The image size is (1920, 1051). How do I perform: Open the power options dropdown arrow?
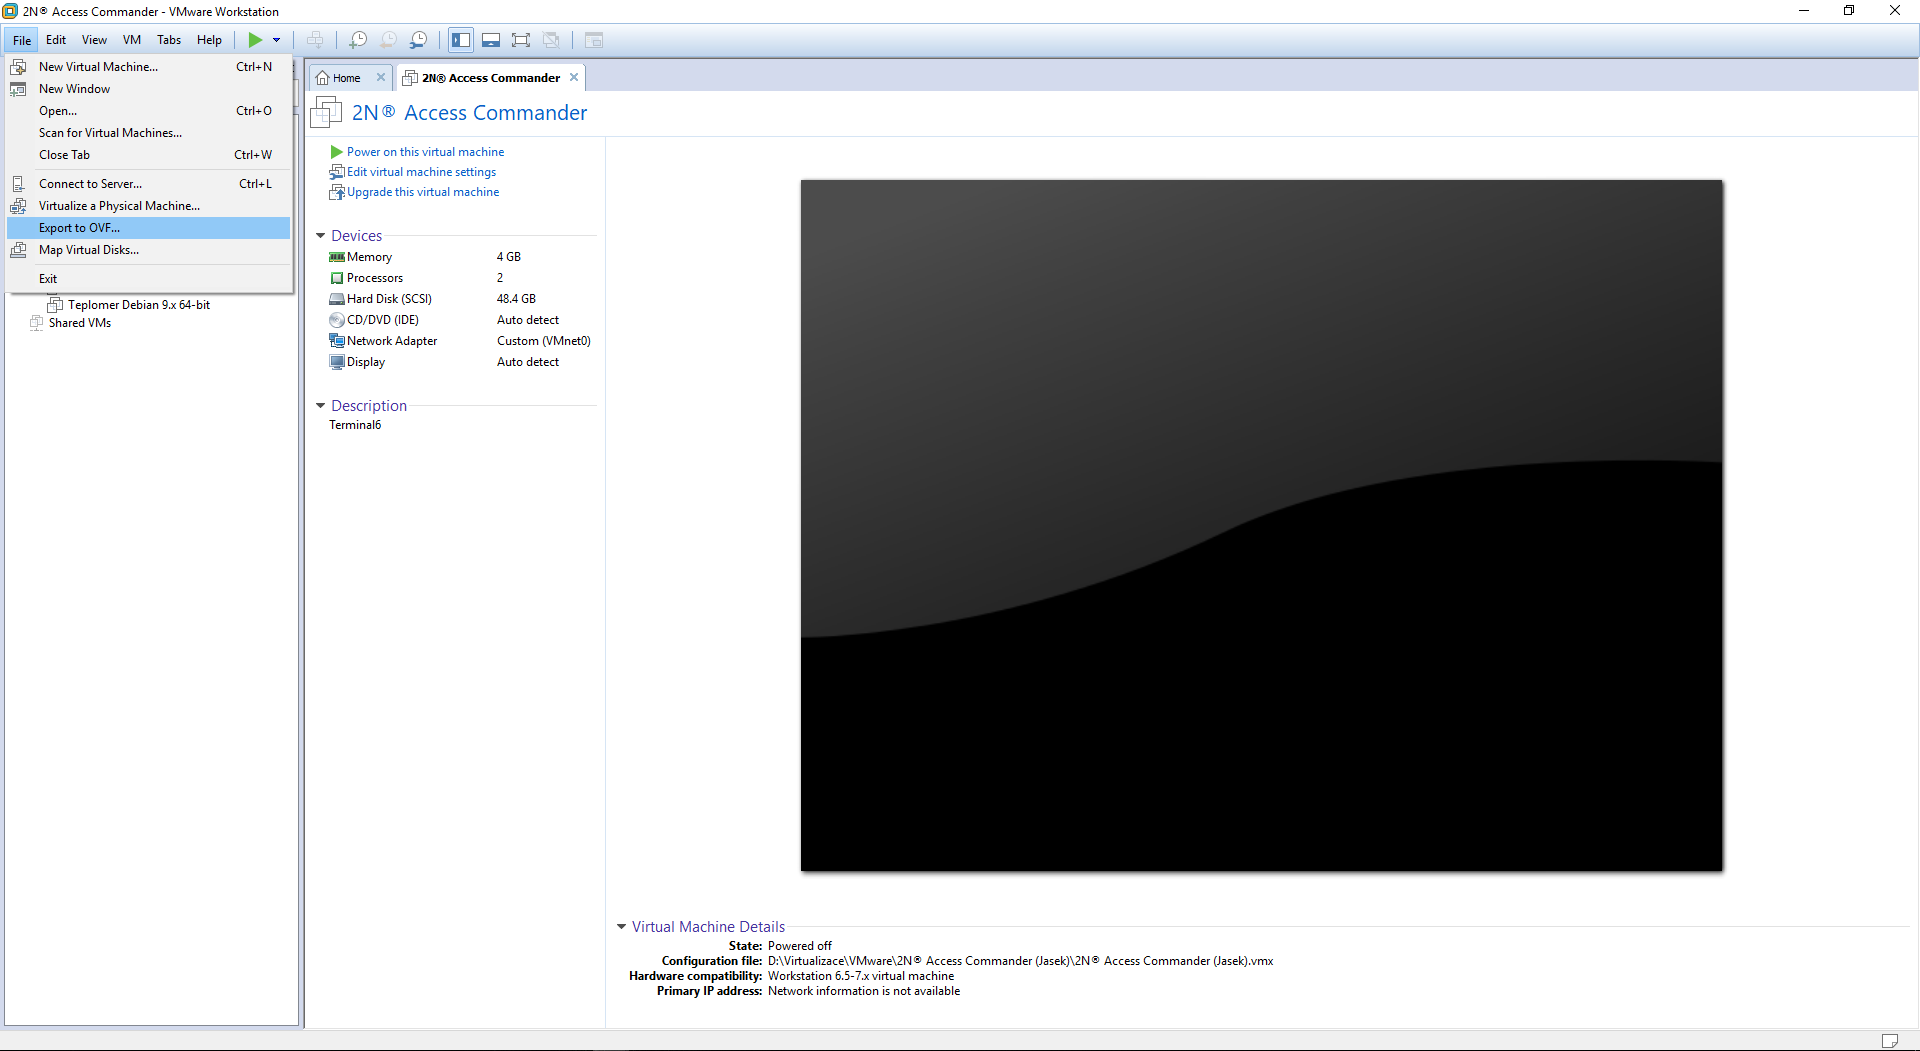[x=277, y=40]
